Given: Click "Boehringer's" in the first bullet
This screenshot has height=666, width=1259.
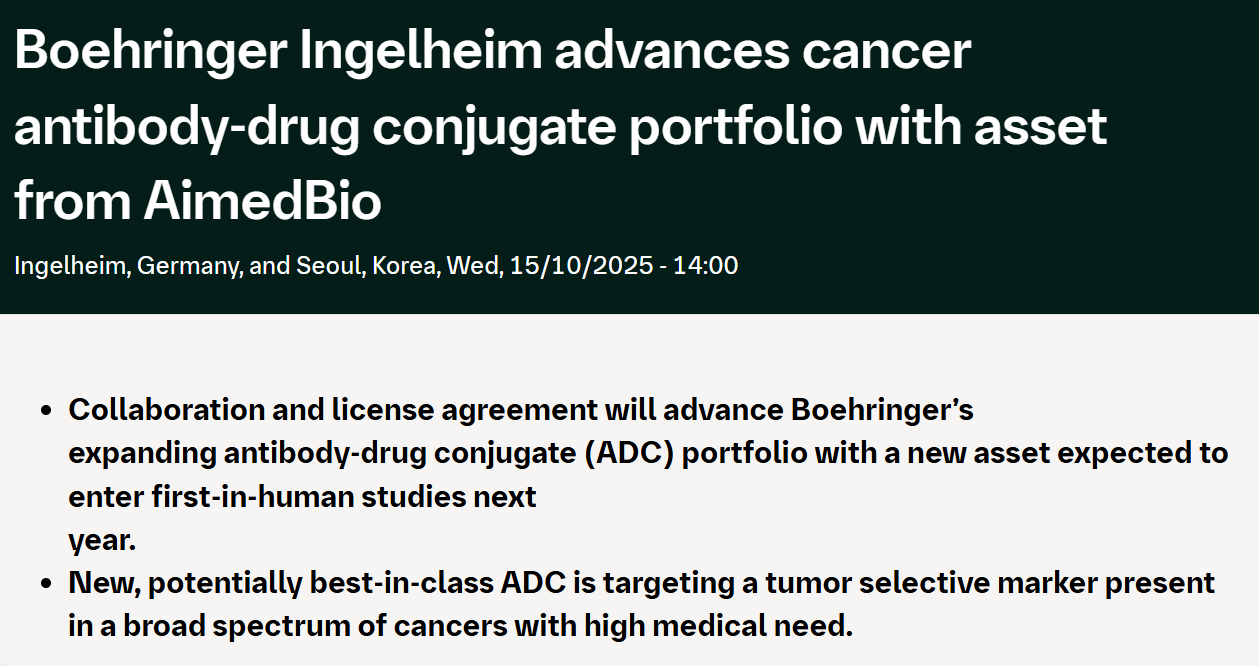Looking at the screenshot, I should 882,410.
